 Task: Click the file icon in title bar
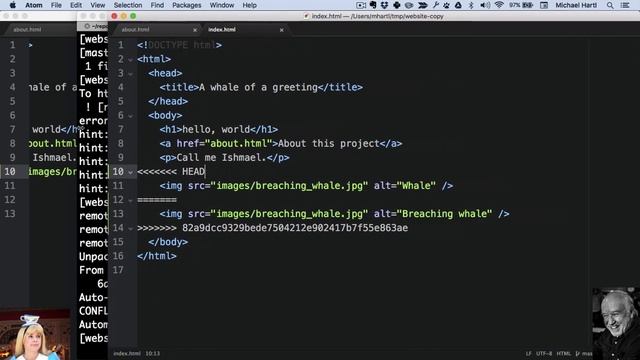(306, 16)
